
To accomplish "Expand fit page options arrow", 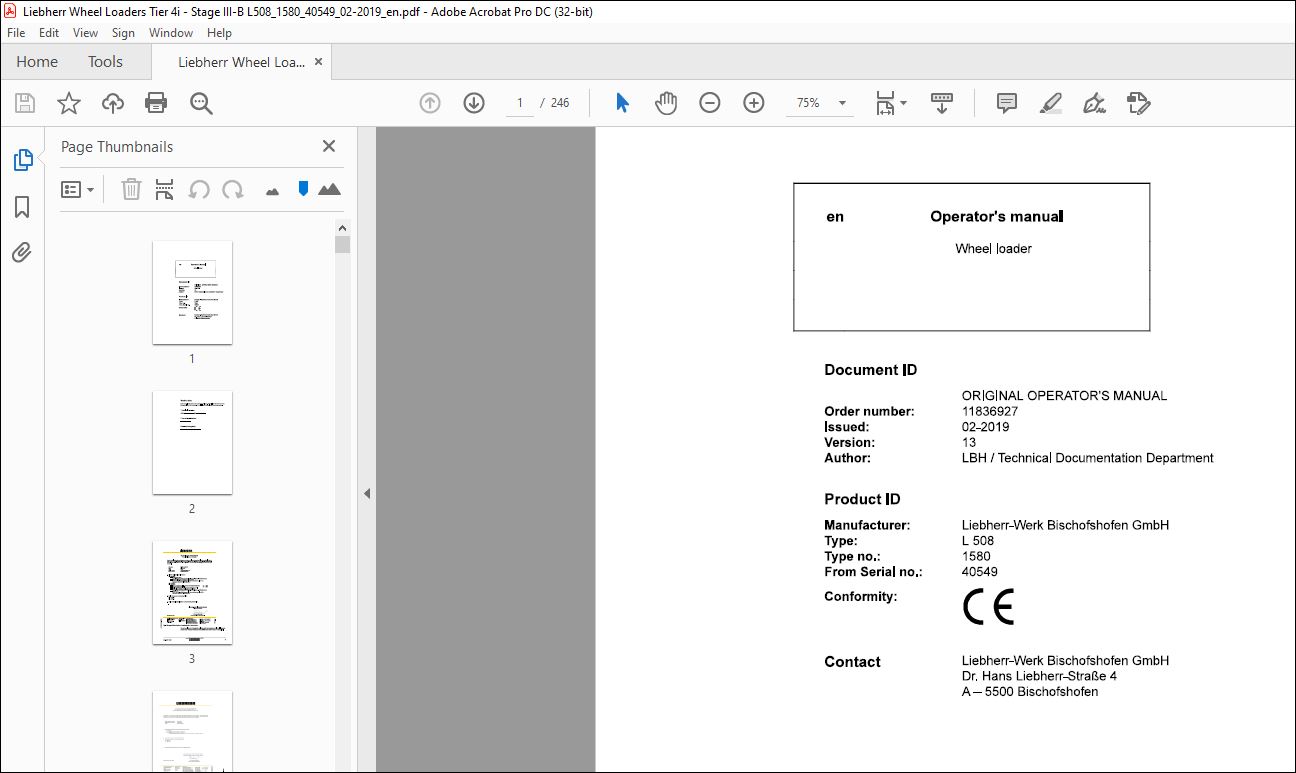I will [904, 103].
